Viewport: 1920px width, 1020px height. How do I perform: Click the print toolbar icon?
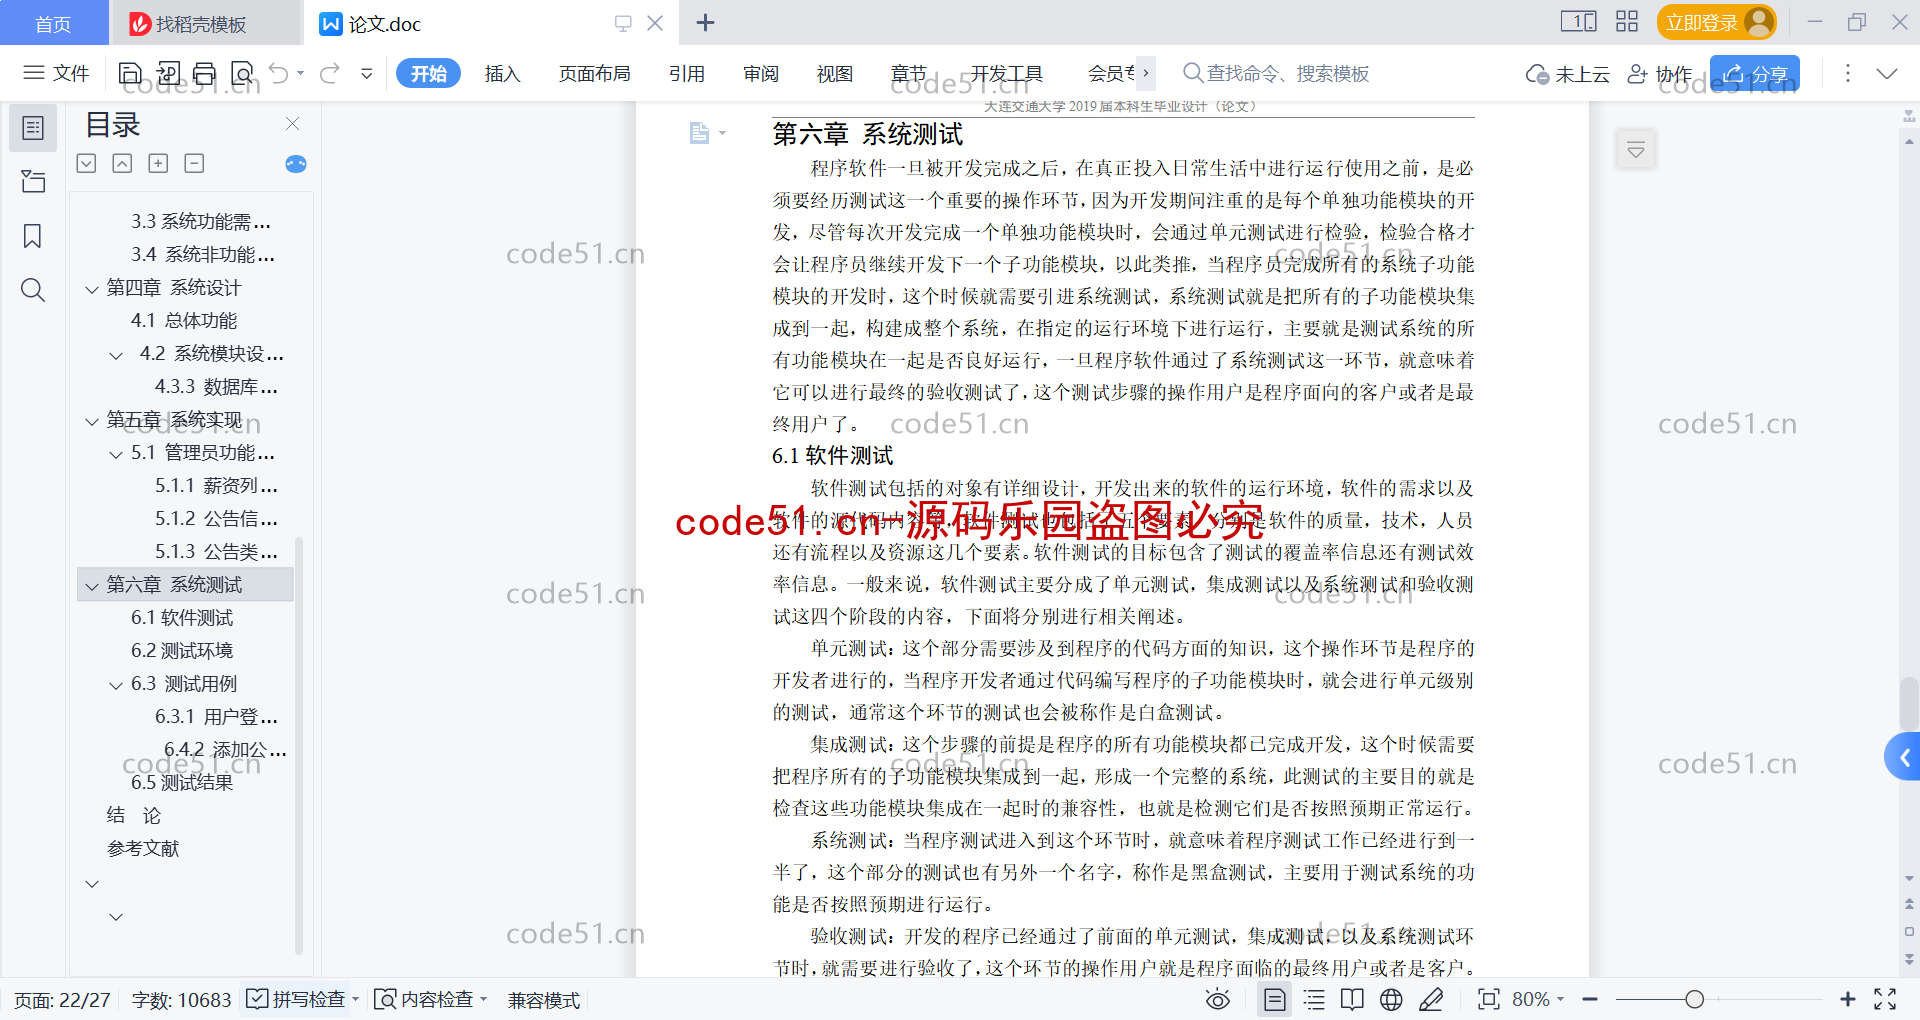coord(205,73)
